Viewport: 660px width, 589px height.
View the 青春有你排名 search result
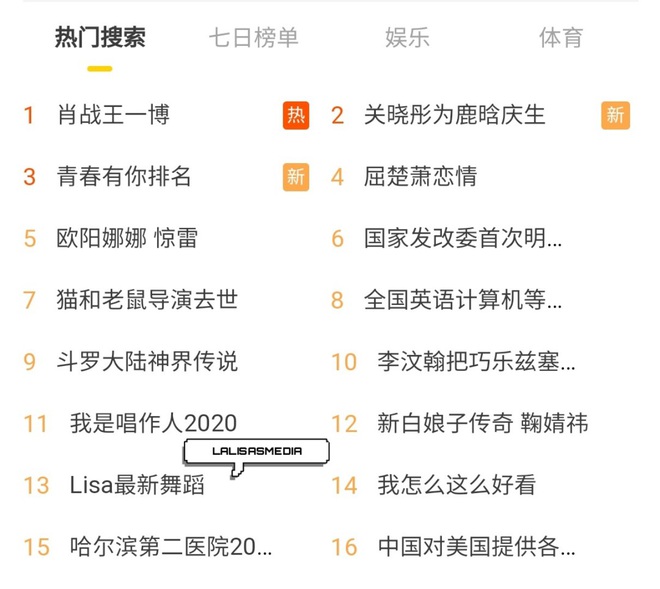pyautogui.click(x=124, y=176)
